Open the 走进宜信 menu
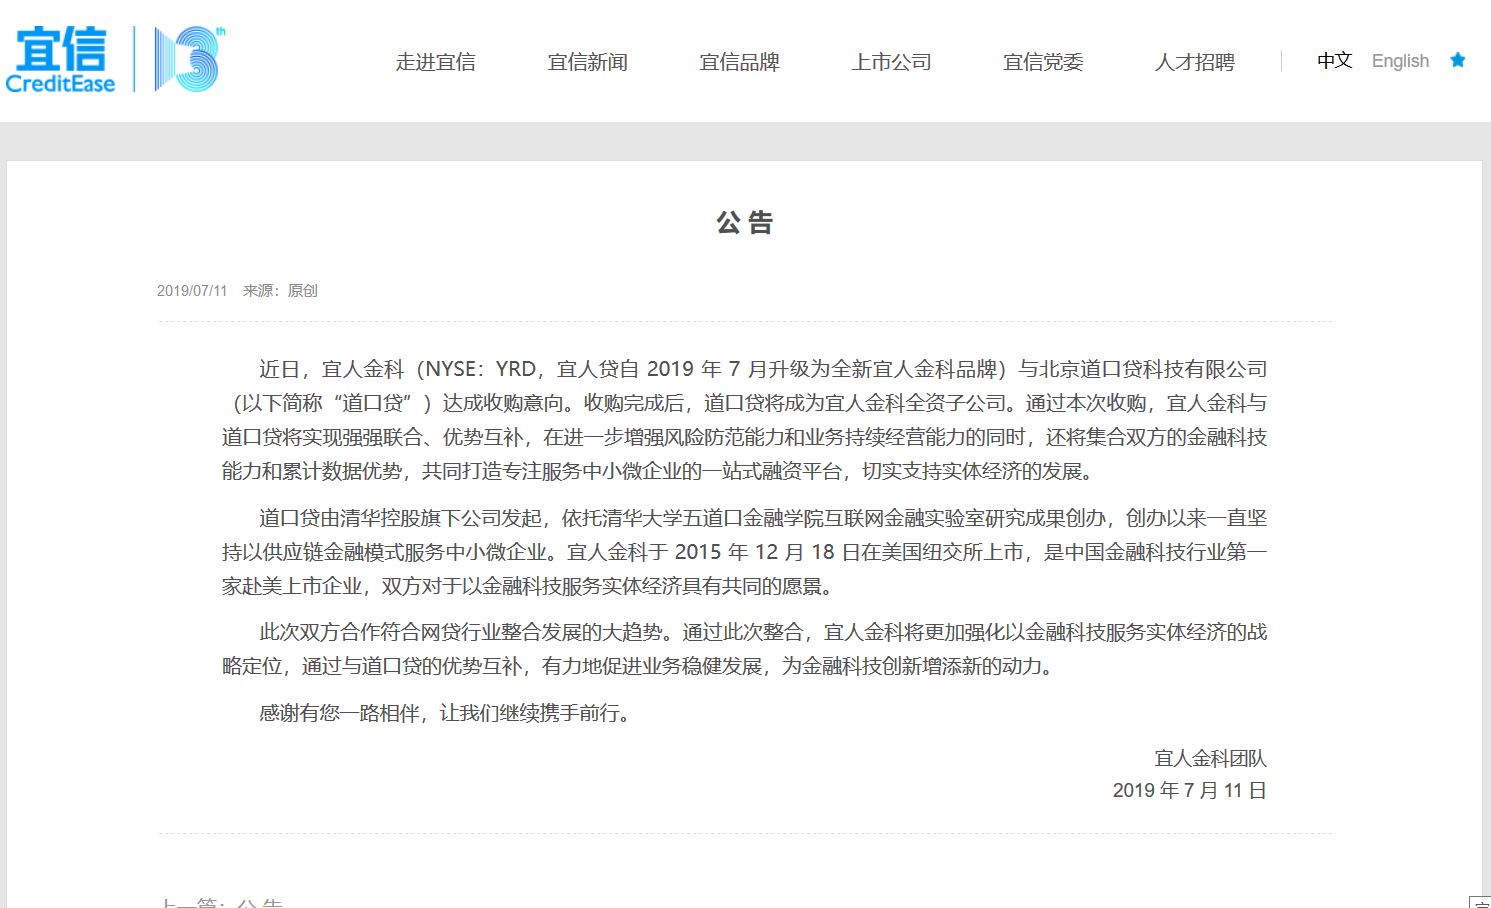Screen dimensions: 1491x908 435,62
